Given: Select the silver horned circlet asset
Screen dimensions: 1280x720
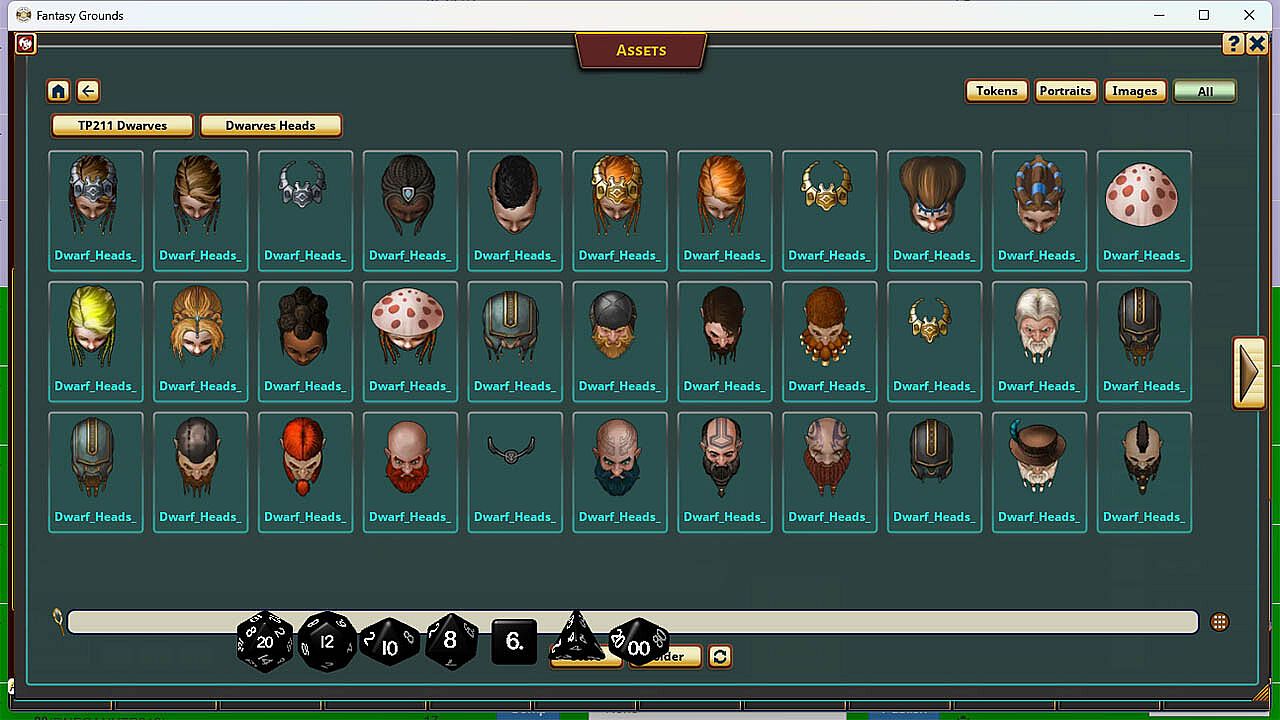Looking at the screenshot, I should pos(306,211).
